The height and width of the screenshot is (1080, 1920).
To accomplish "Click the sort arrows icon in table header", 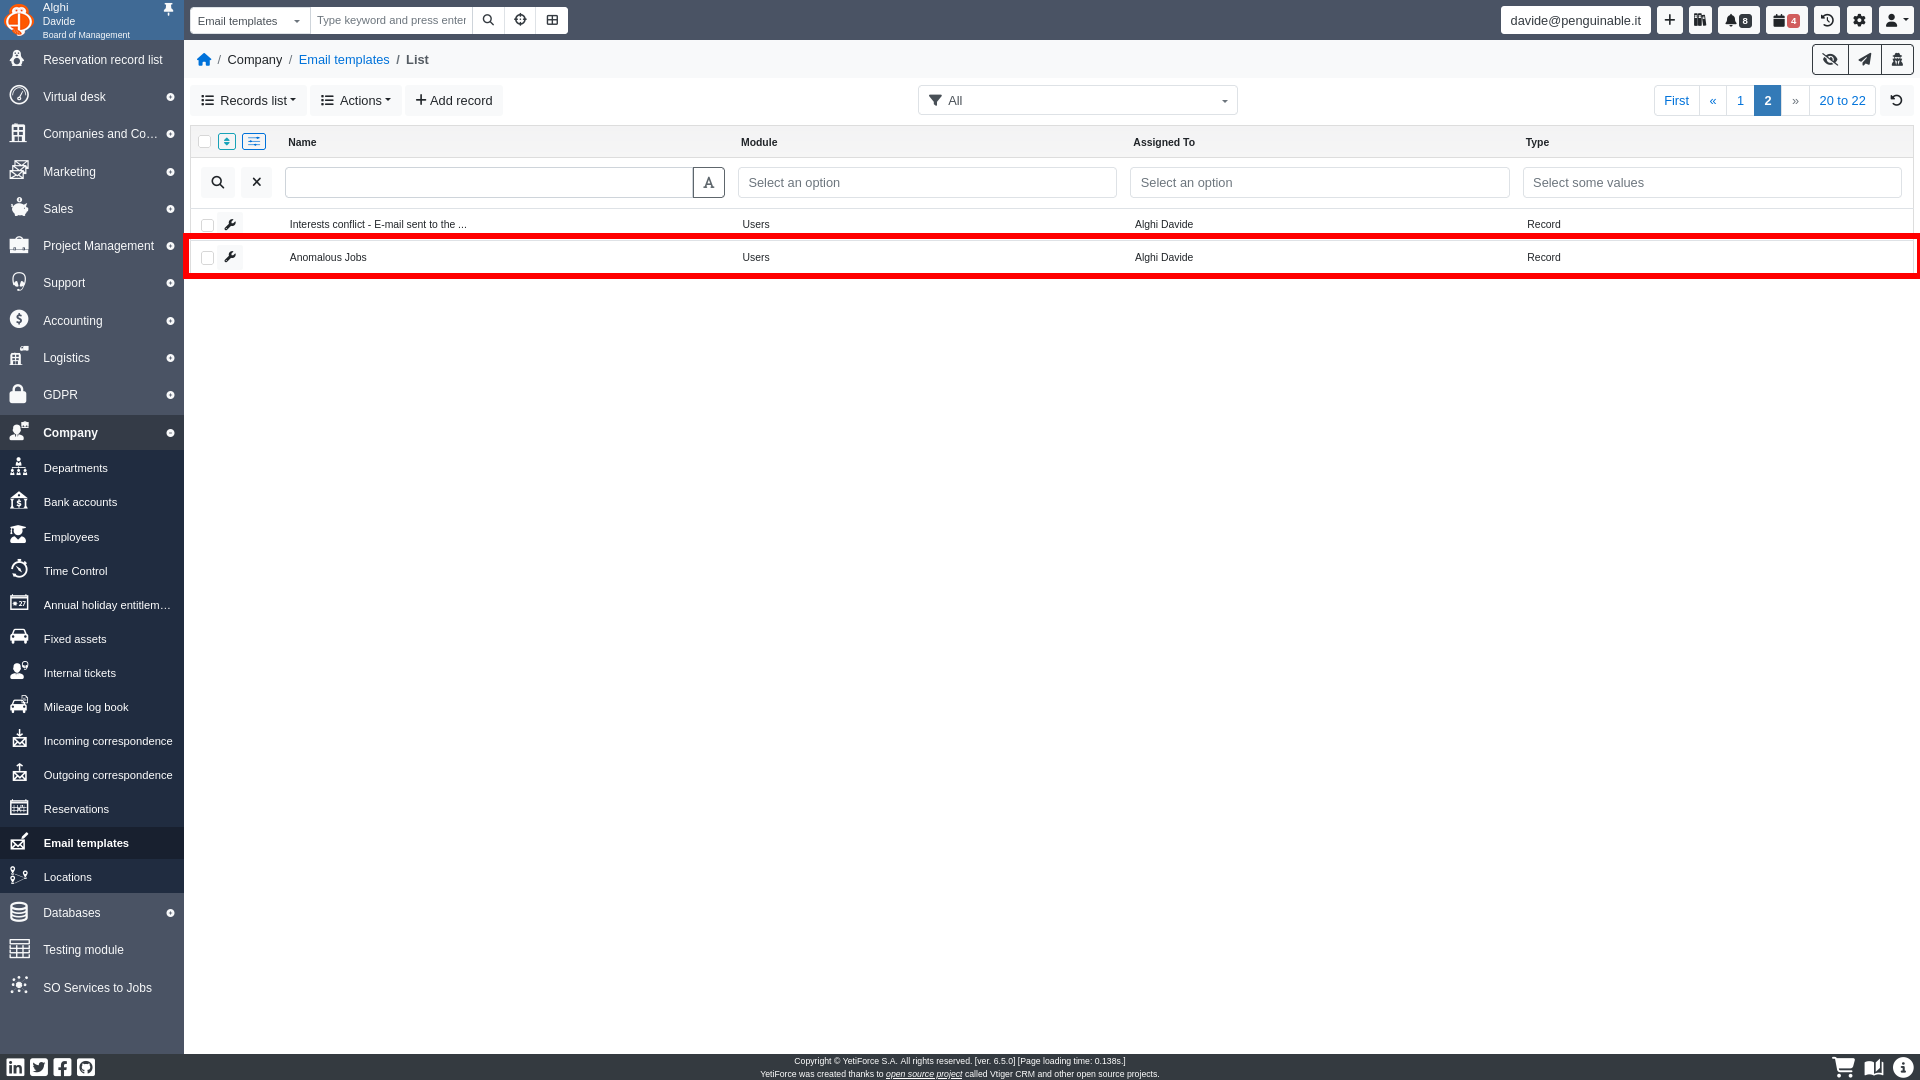I will point(227,142).
